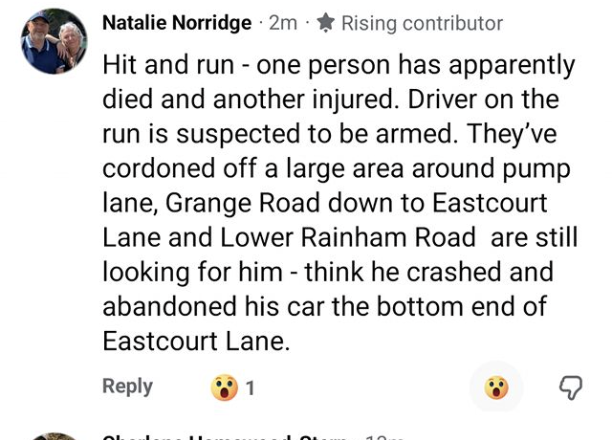
Task: Click the Natalie Norridge name link
Action: 177,22
